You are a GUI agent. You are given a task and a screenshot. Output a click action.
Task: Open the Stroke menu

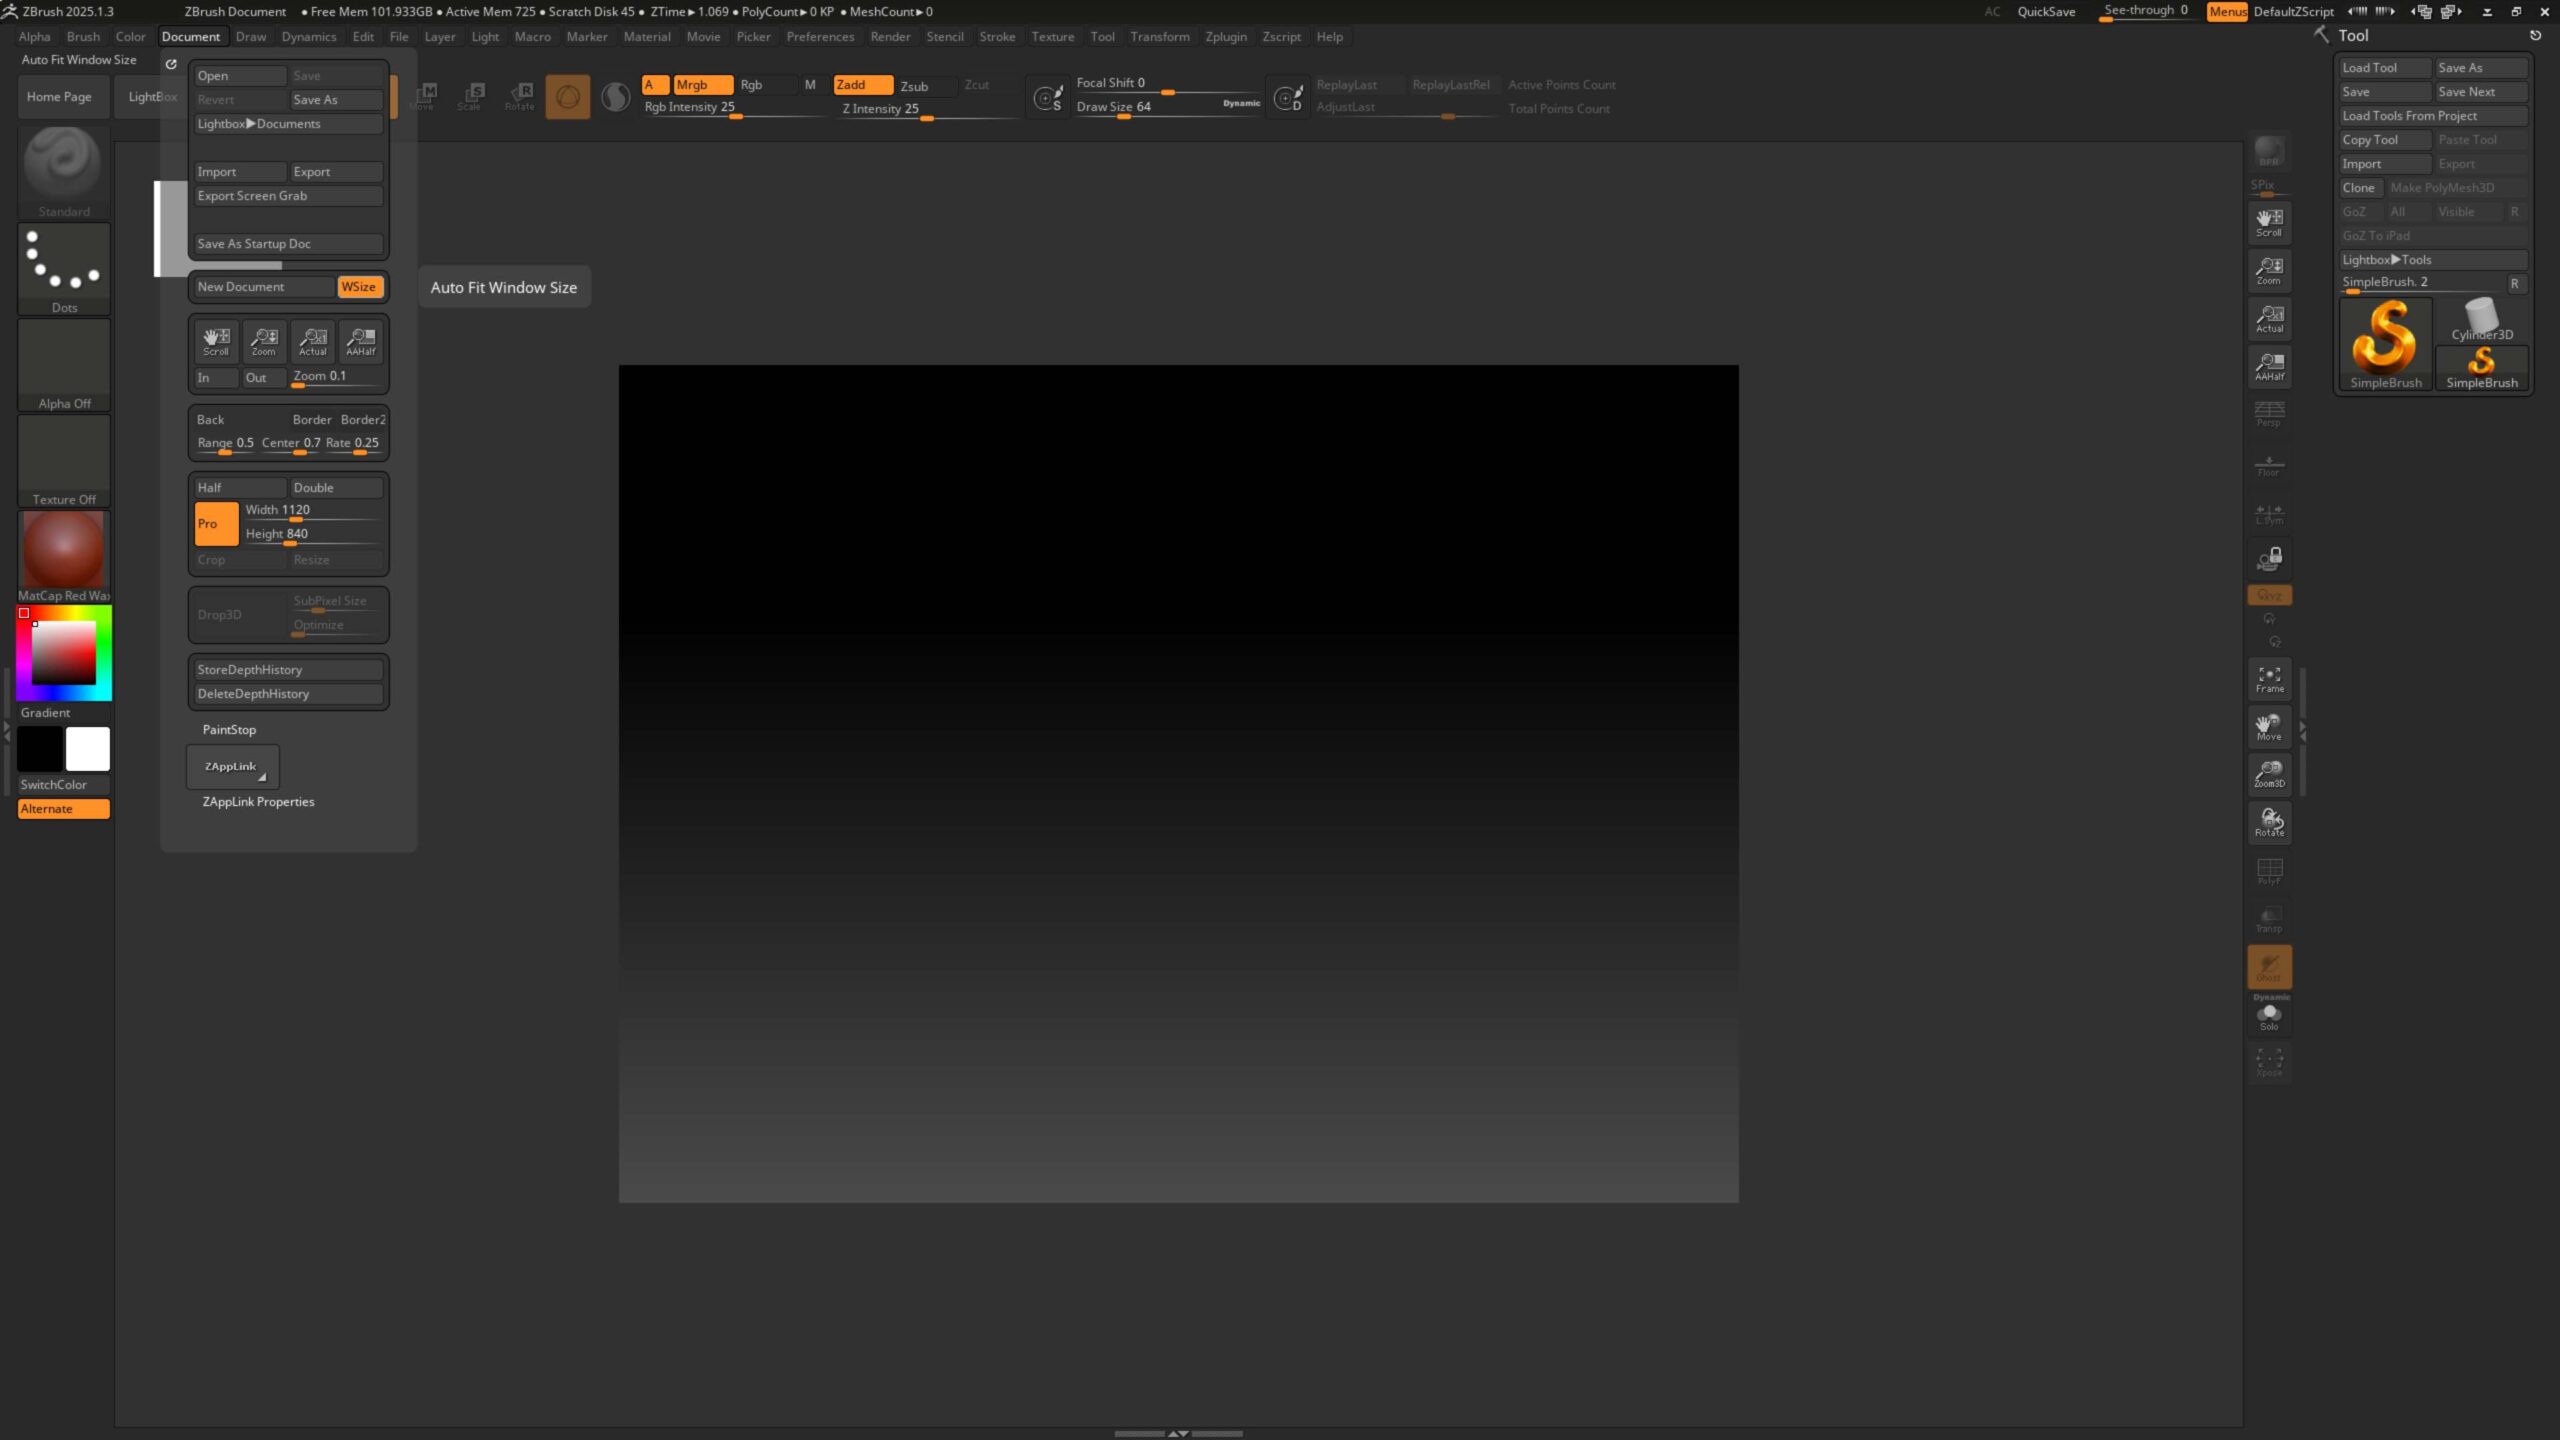pos(997,36)
